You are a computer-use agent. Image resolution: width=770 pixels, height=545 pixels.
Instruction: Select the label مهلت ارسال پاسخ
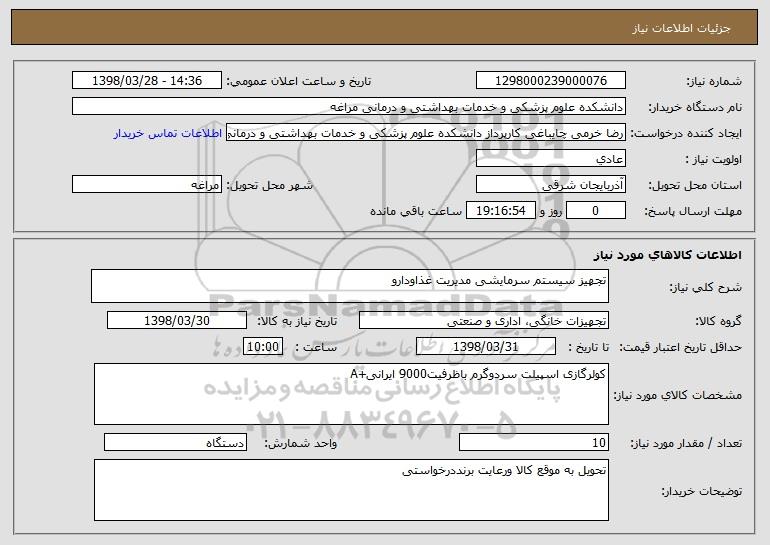[x=693, y=212]
